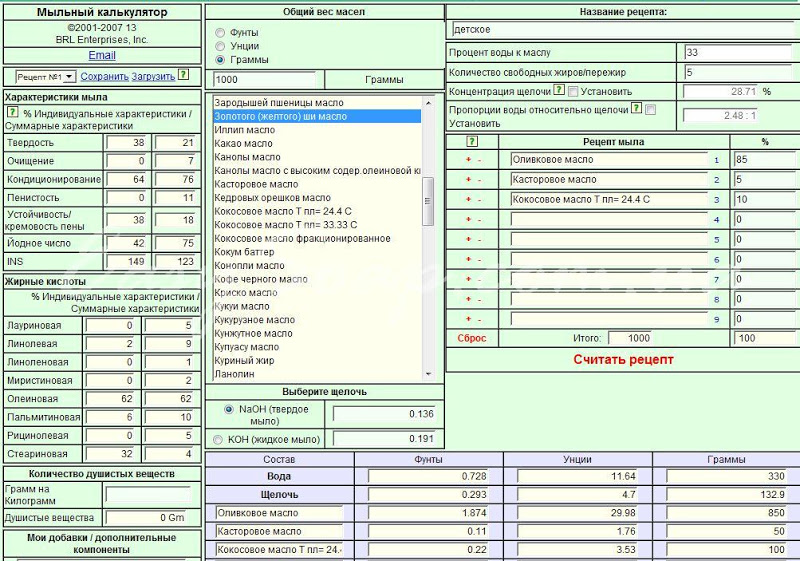This screenshot has width=800, height=561.
Task: Open the Рецепт №1 dropdown
Action: pos(45,77)
